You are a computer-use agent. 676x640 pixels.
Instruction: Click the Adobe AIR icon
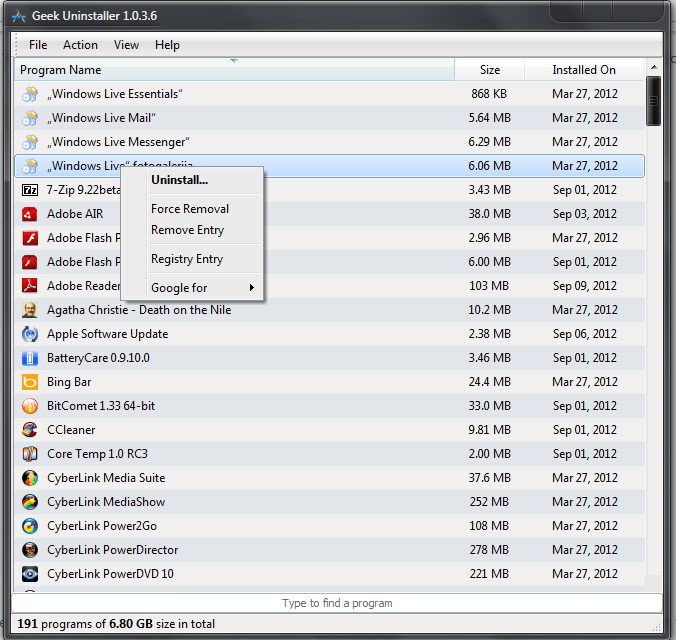tap(30, 214)
